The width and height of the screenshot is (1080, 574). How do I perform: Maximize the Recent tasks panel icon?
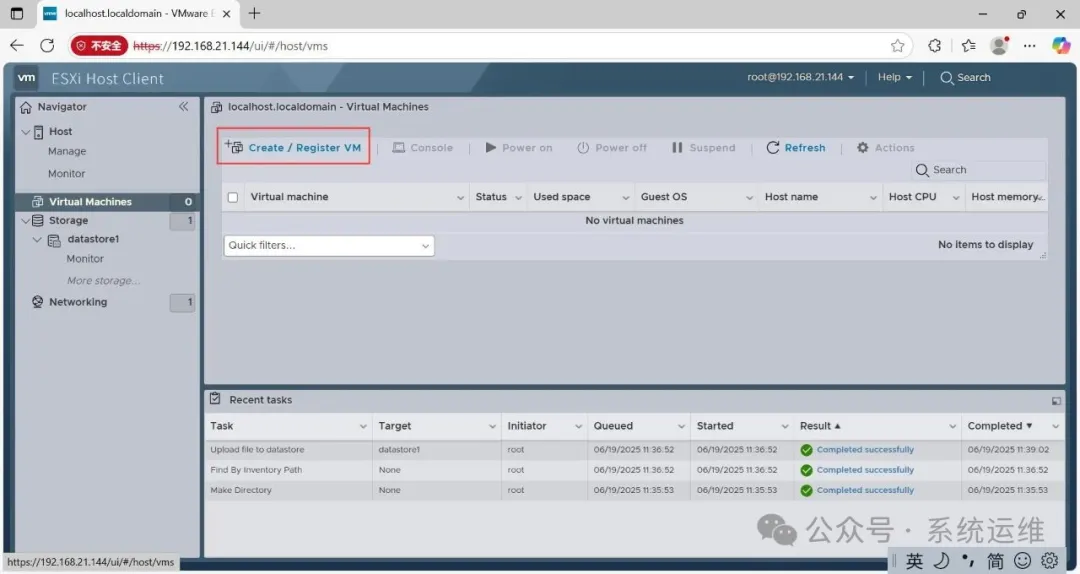[x=1056, y=400]
